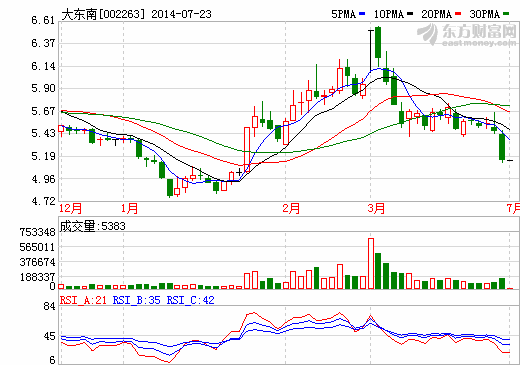The height and width of the screenshot is (365, 520).
Task: Click the 30PMA green legend swatch
Action: pyautogui.click(x=506, y=14)
